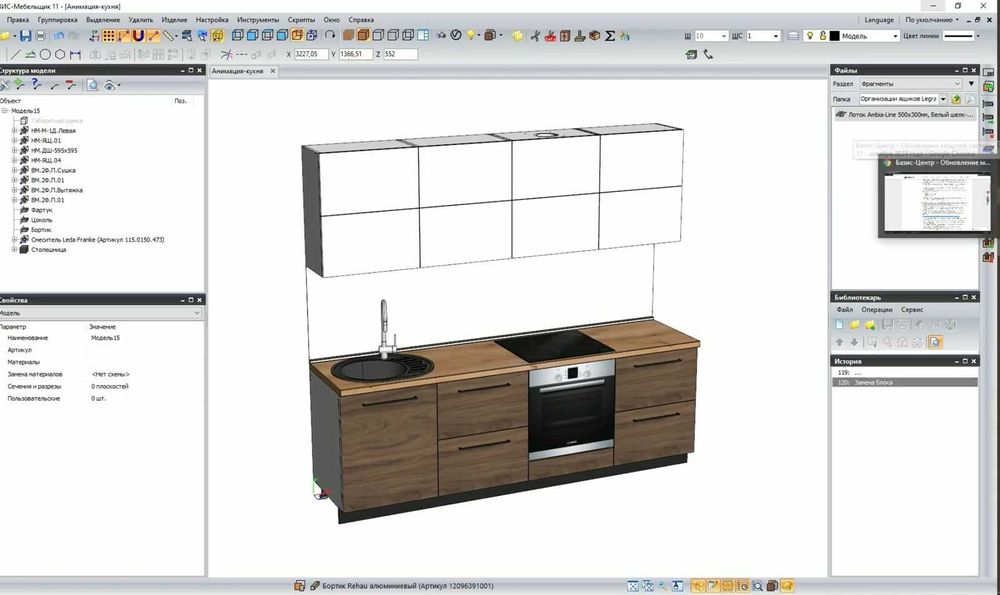1000x595 pixels.
Task: Expand the Столешница tree node
Action: tap(15, 250)
